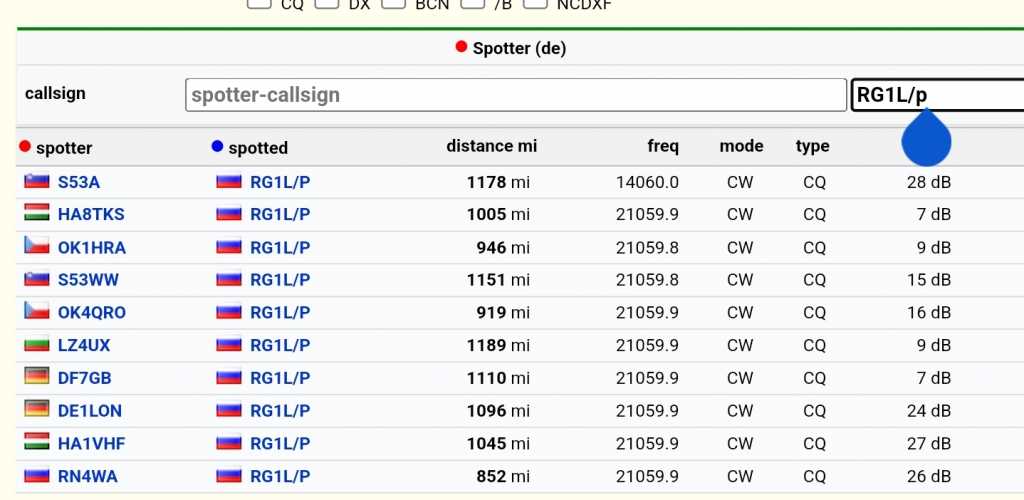This screenshot has height=500, width=1024.
Task: Click the German flag beside DF7GB
Action: pos(37,377)
